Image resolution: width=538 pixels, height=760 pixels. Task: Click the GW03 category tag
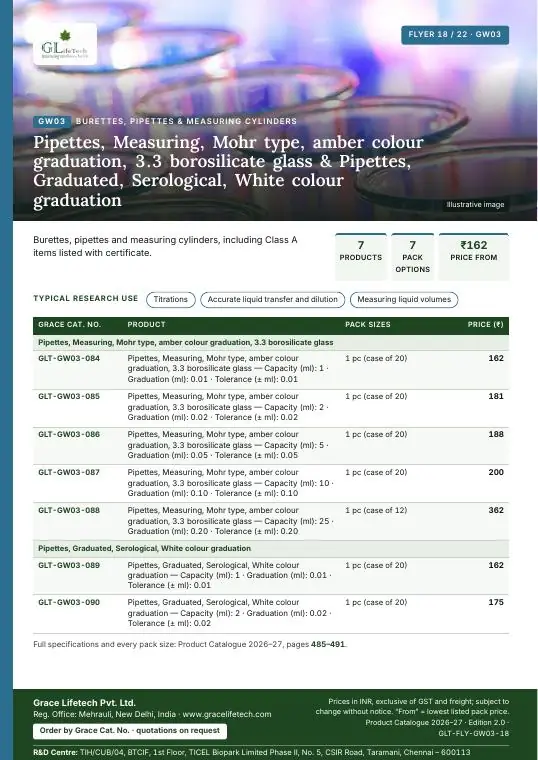tap(52, 121)
